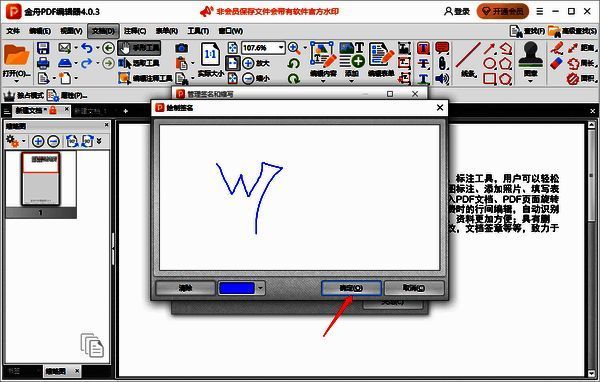Toggle the edit annotation tool 编辑注释工具
Image resolution: width=600 pixels, height=382 pixels.
click(x=145, y=78)
